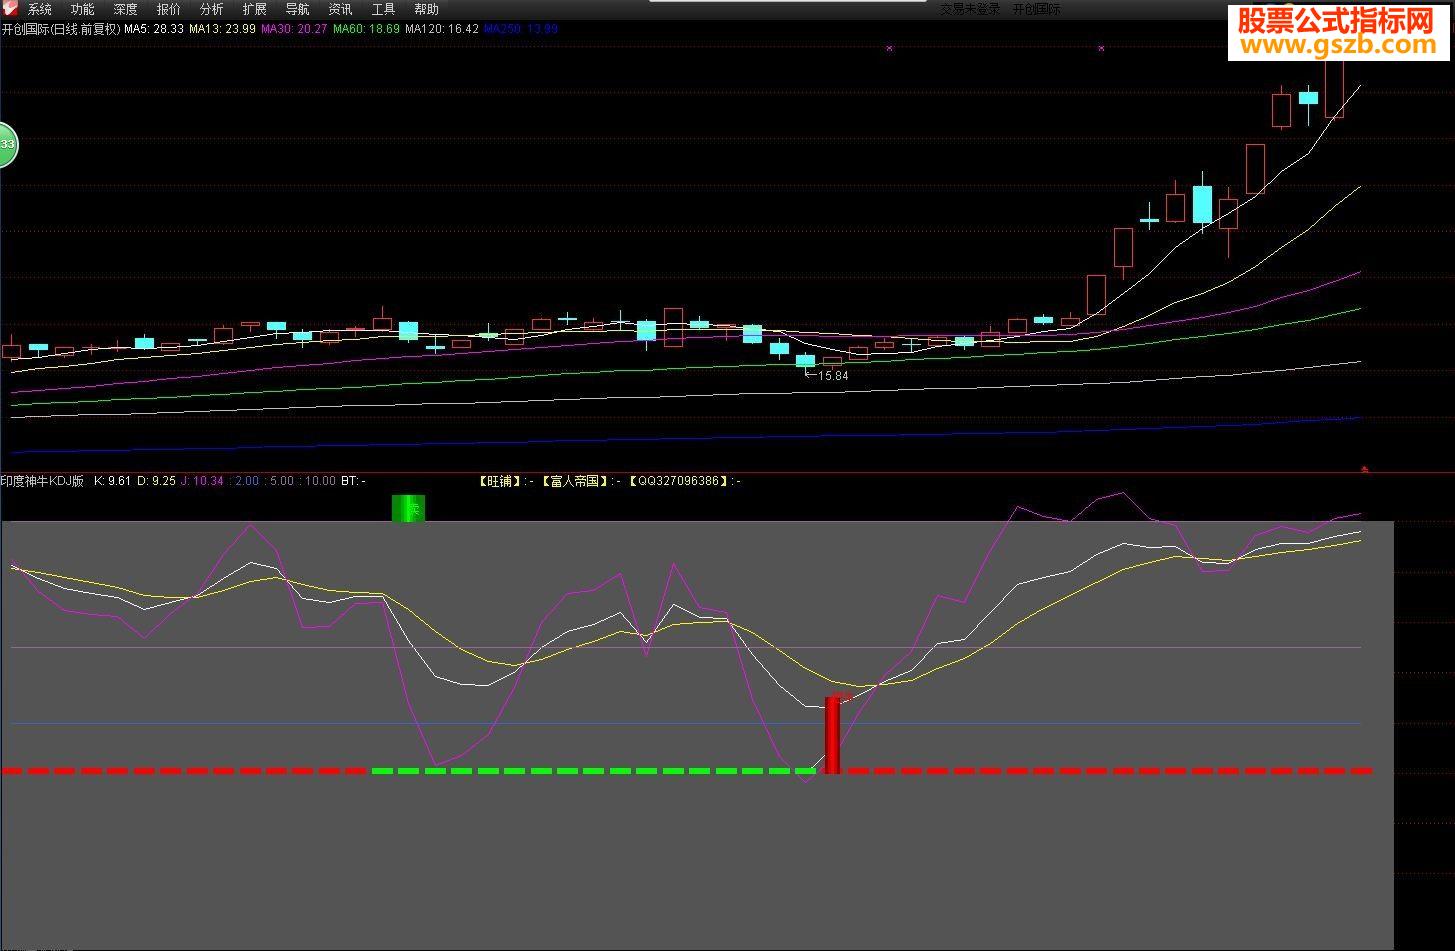Click the left purple x marker
Screen dimensions: 1455x951
click(x=889, y=48)
